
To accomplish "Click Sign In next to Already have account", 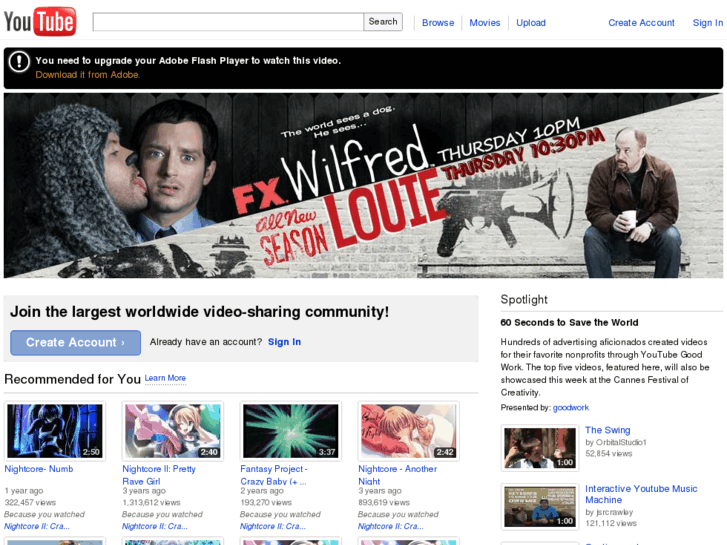I will 284,342.
